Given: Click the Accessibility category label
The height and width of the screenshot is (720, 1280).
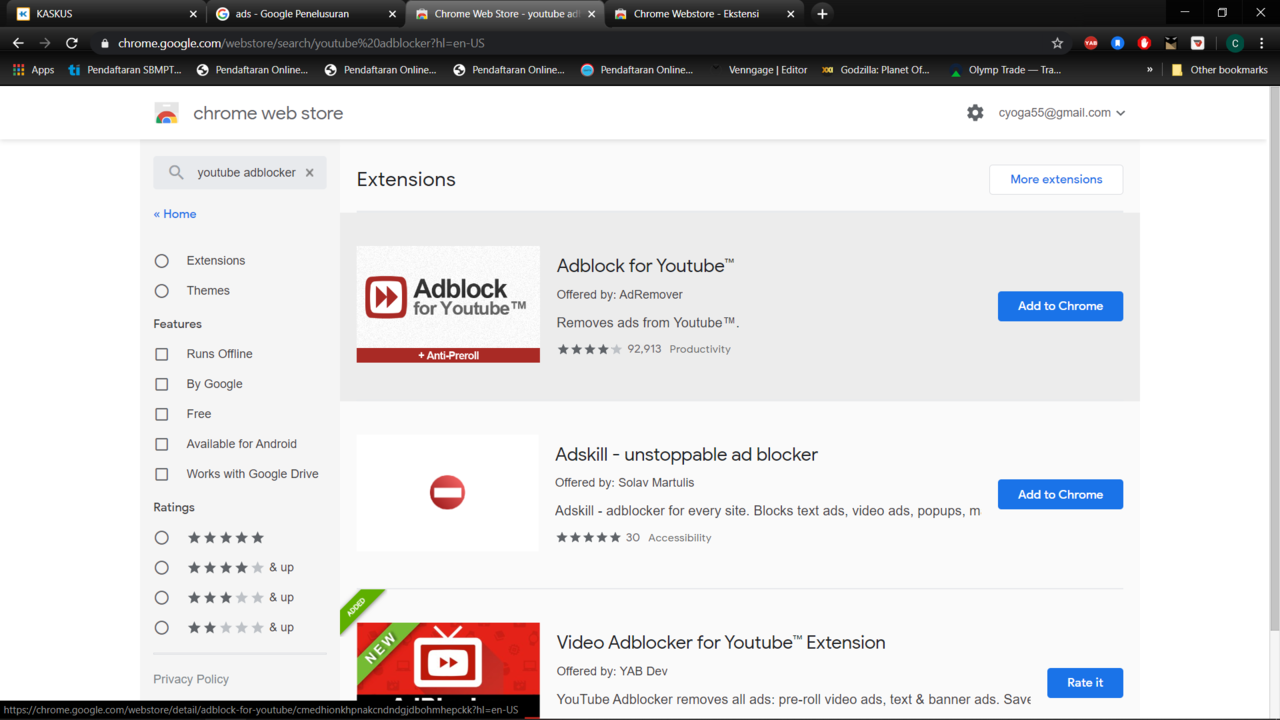Looking at the screenshot, I should pyautogui.click(x=680, y=538).
